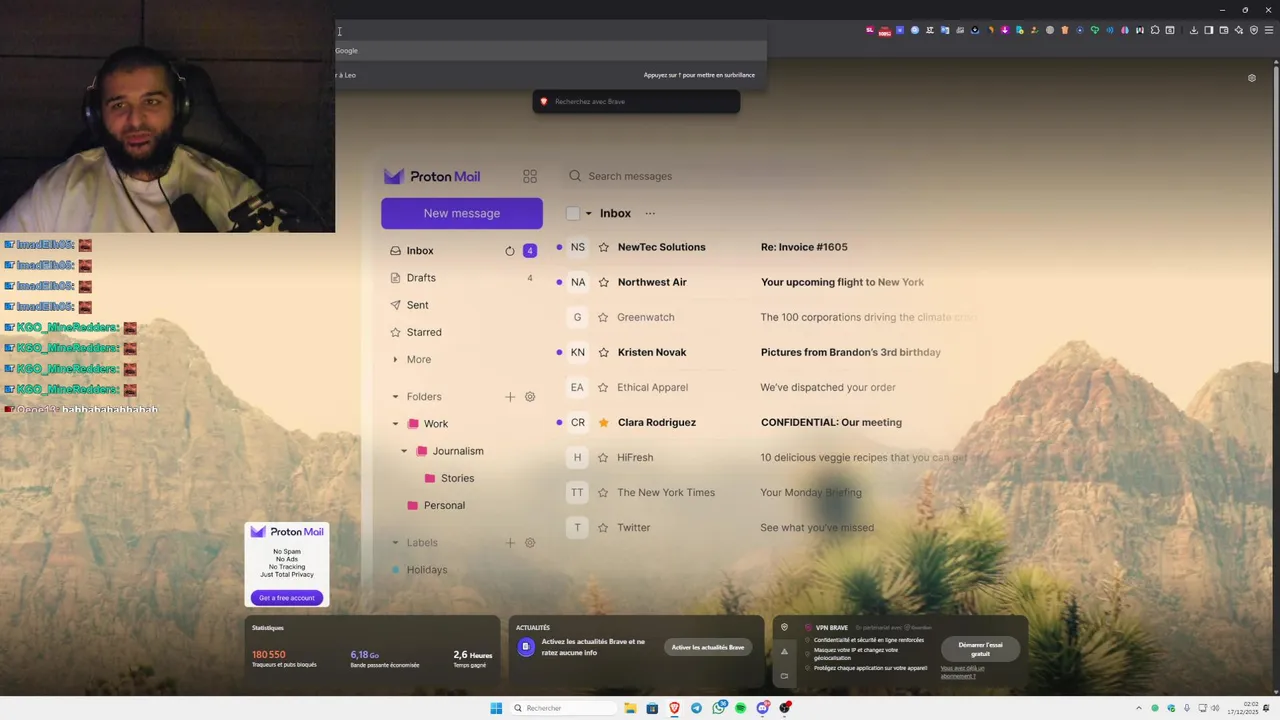Open CONFIDENTIAL: Our meeting email
The height and width of the screenshot is (720, 1280).
point(831,422)
